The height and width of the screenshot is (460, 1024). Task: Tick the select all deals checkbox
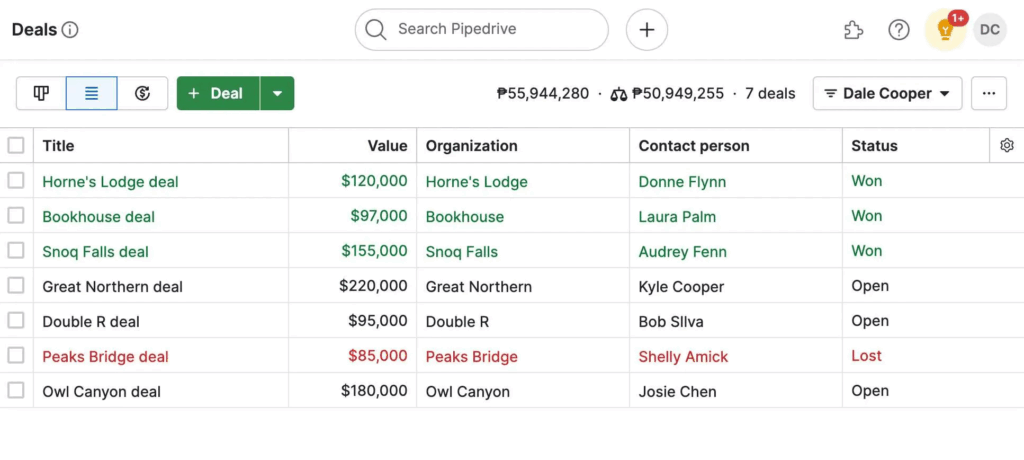(x=16, y=146)
